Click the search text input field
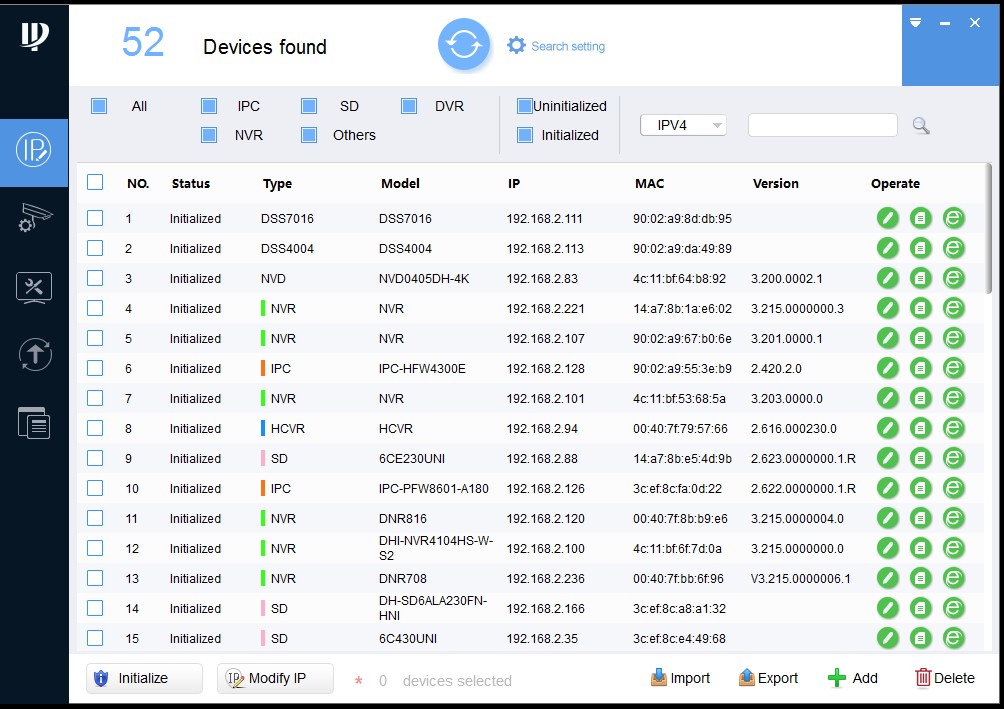 (822, 125)
